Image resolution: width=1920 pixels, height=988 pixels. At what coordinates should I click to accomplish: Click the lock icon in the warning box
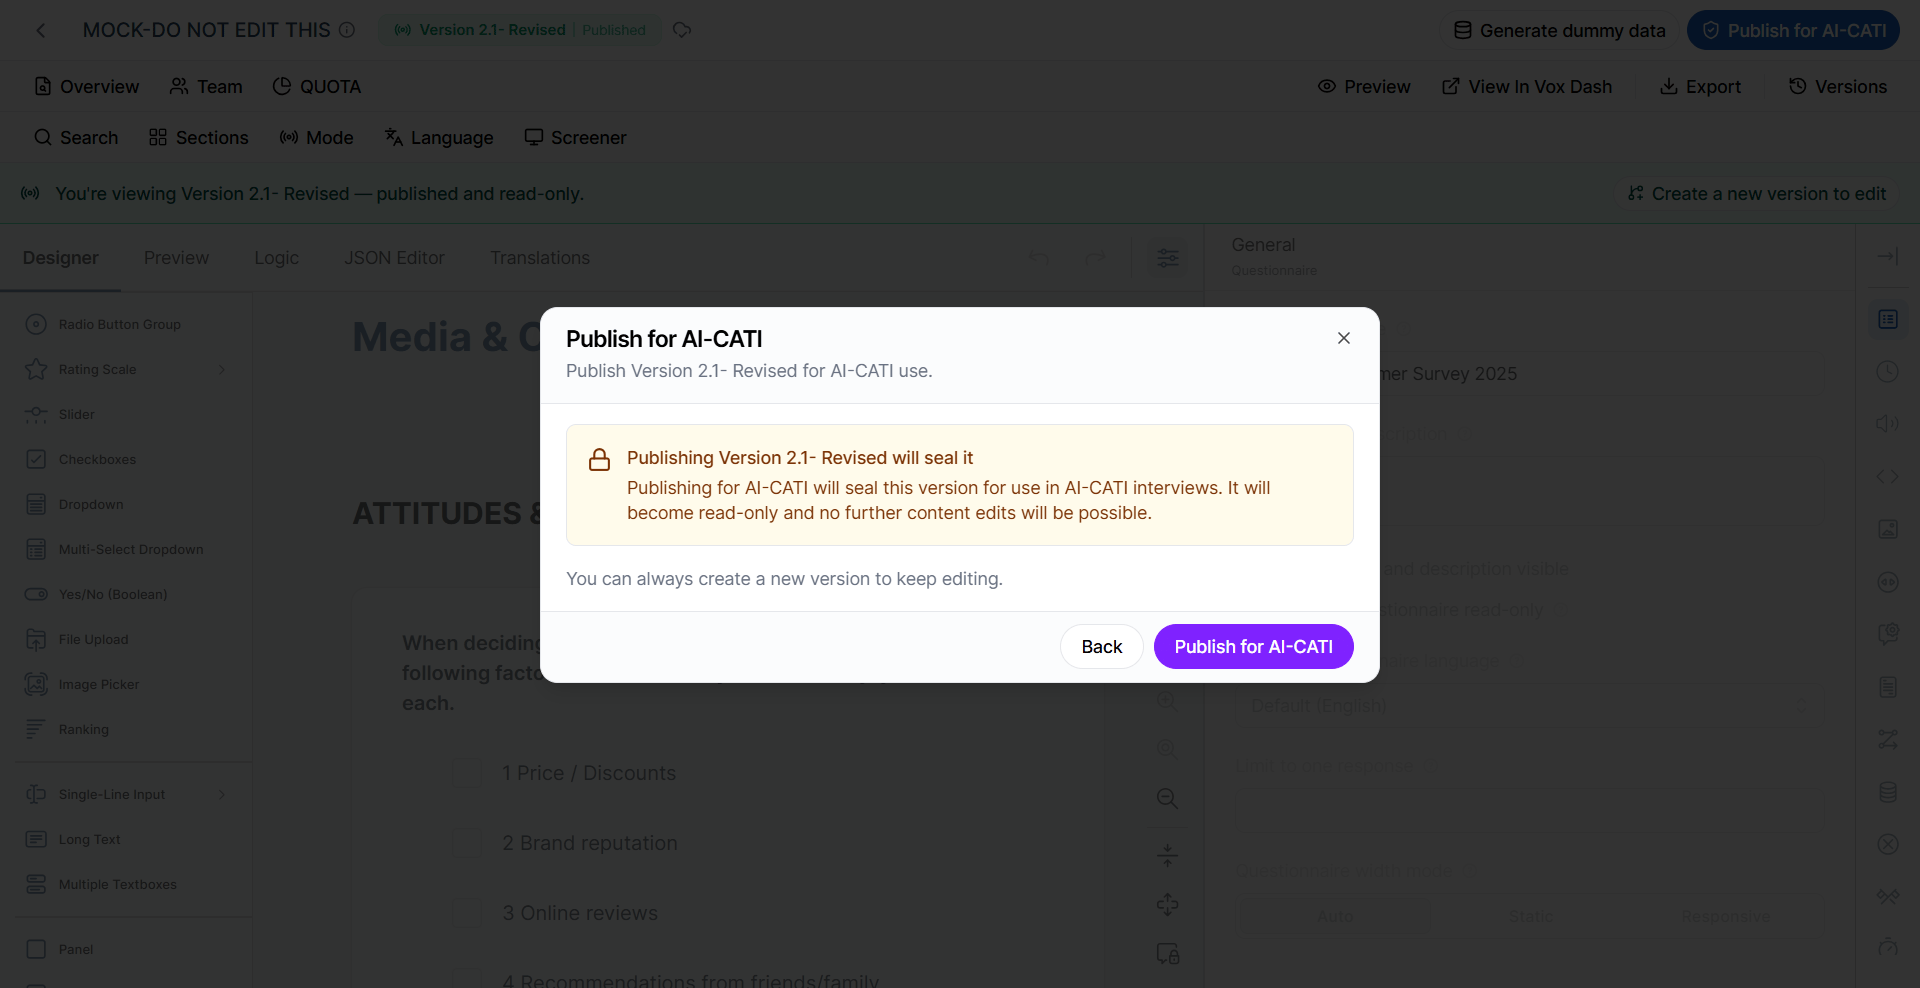click(x=599, y=460)
